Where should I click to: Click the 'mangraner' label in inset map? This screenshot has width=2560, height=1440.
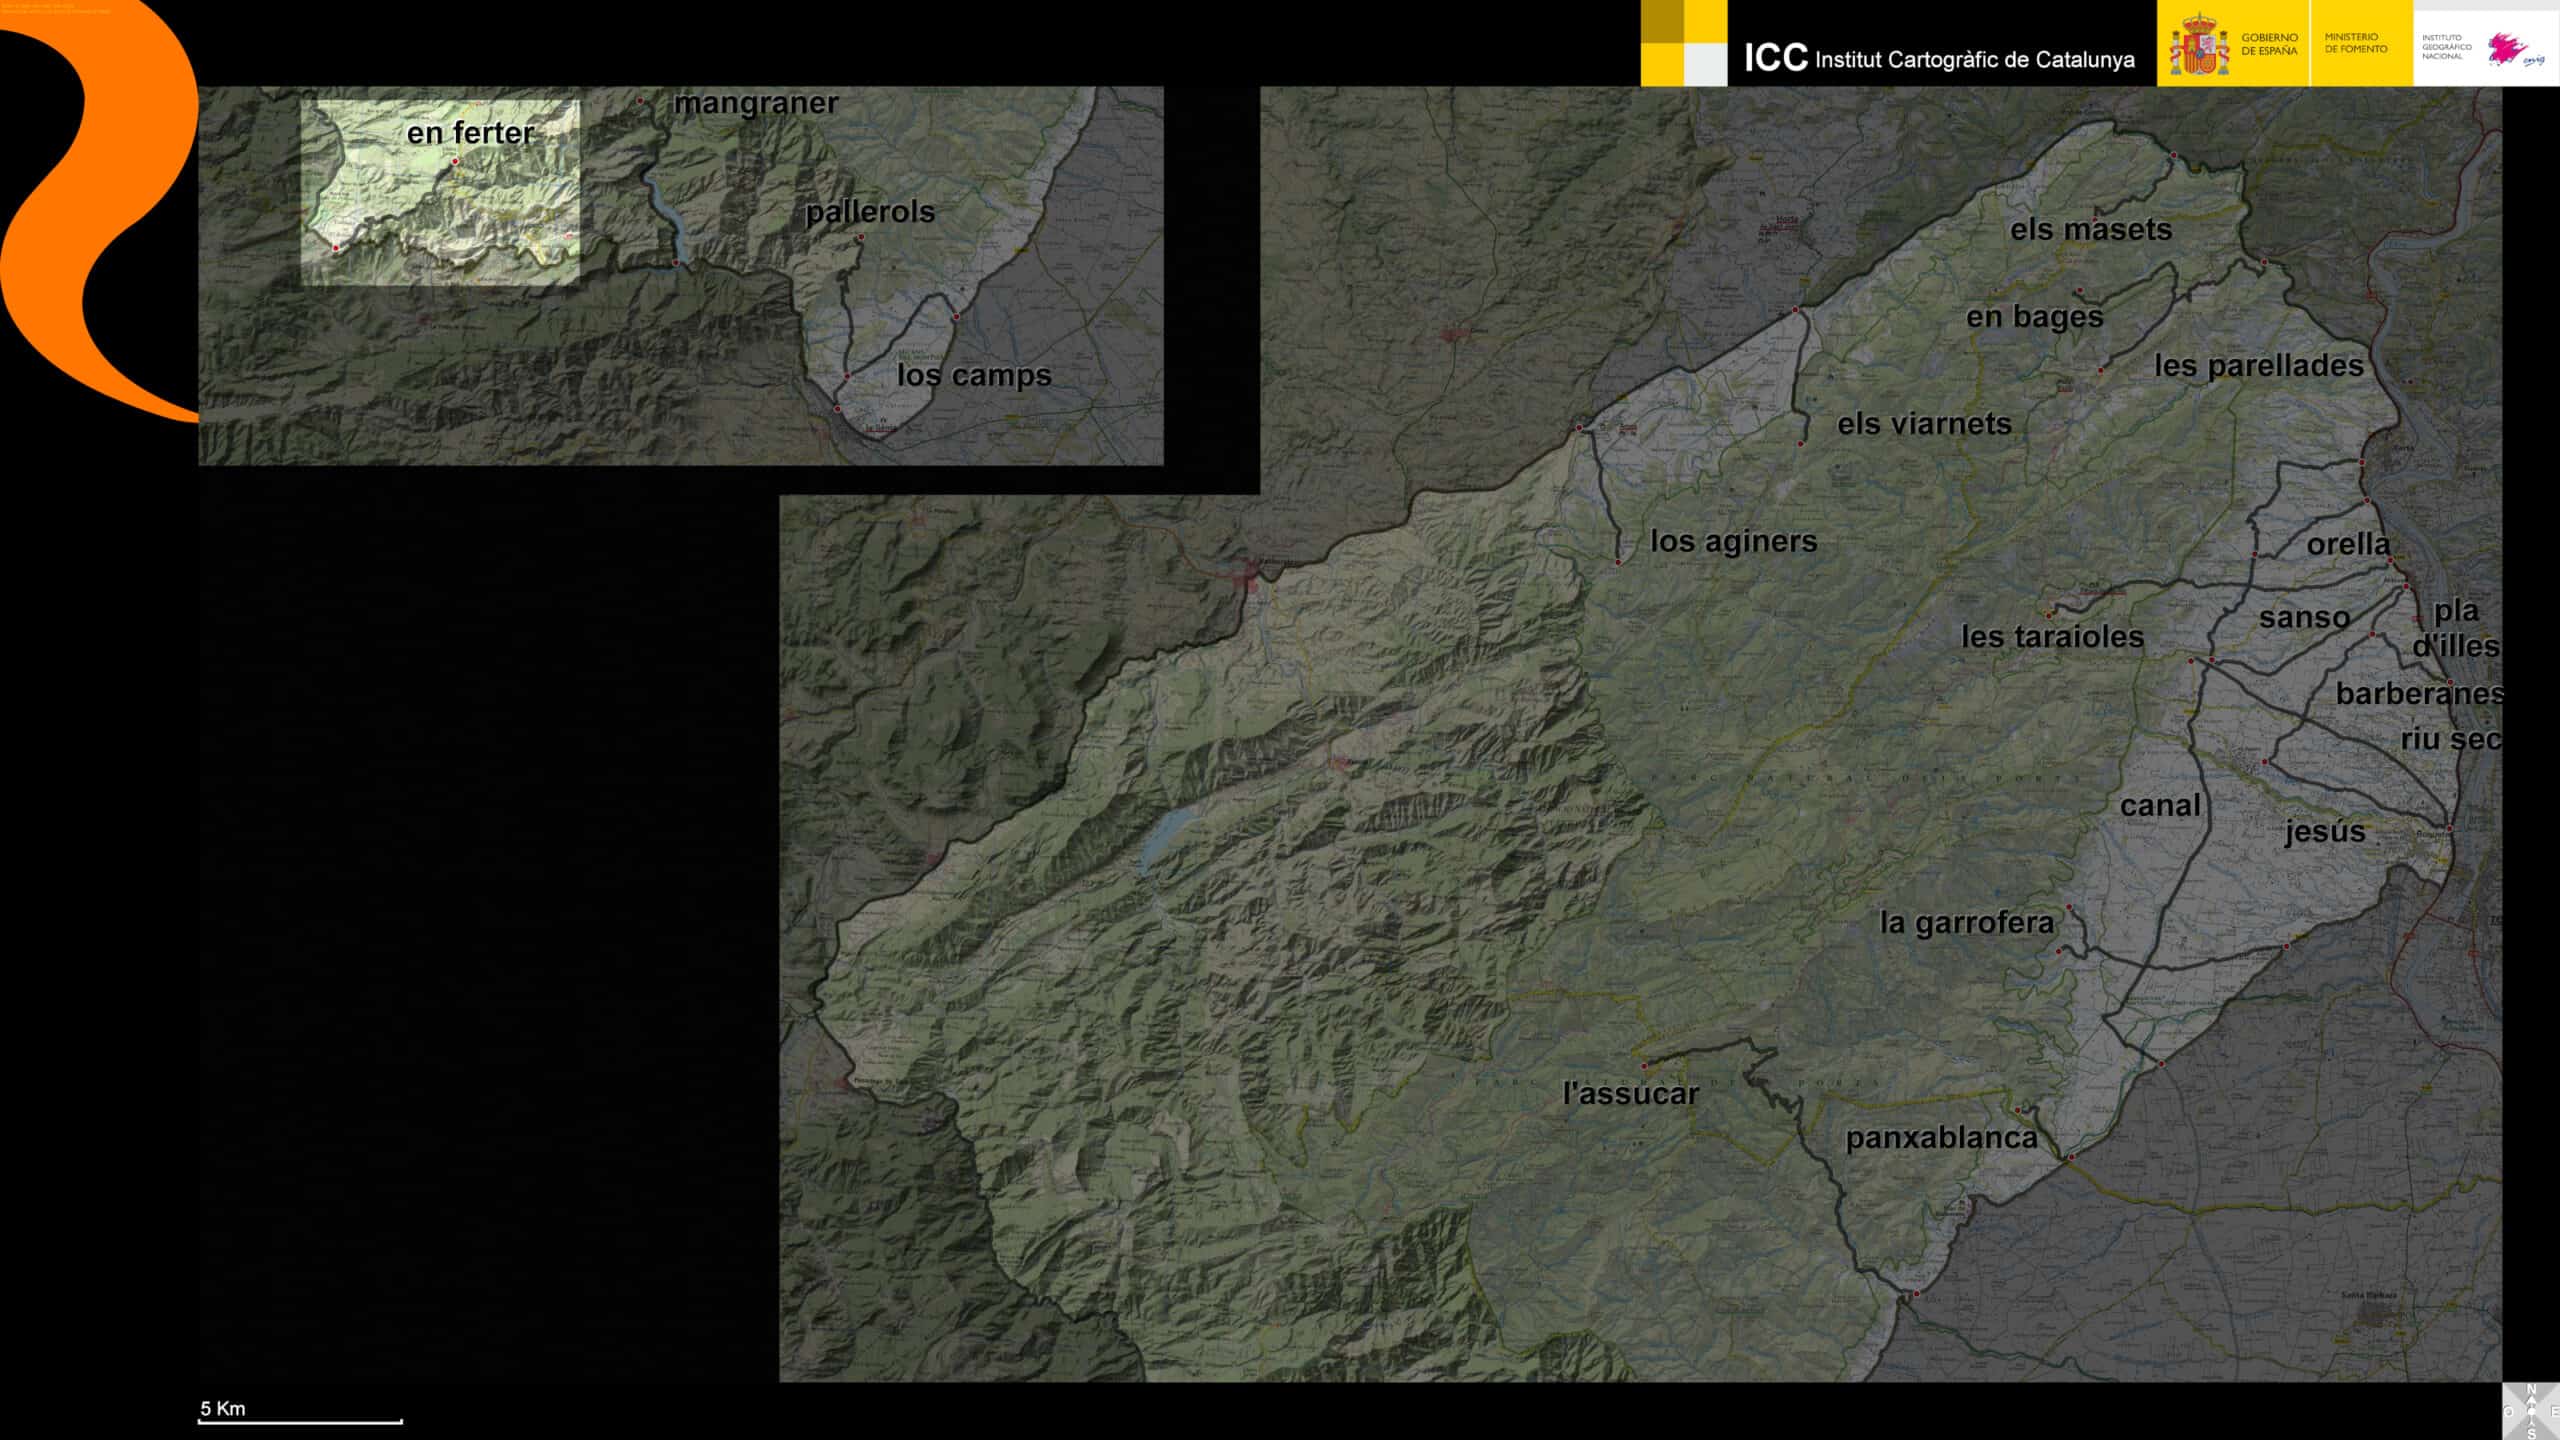[x=755, y=103]
